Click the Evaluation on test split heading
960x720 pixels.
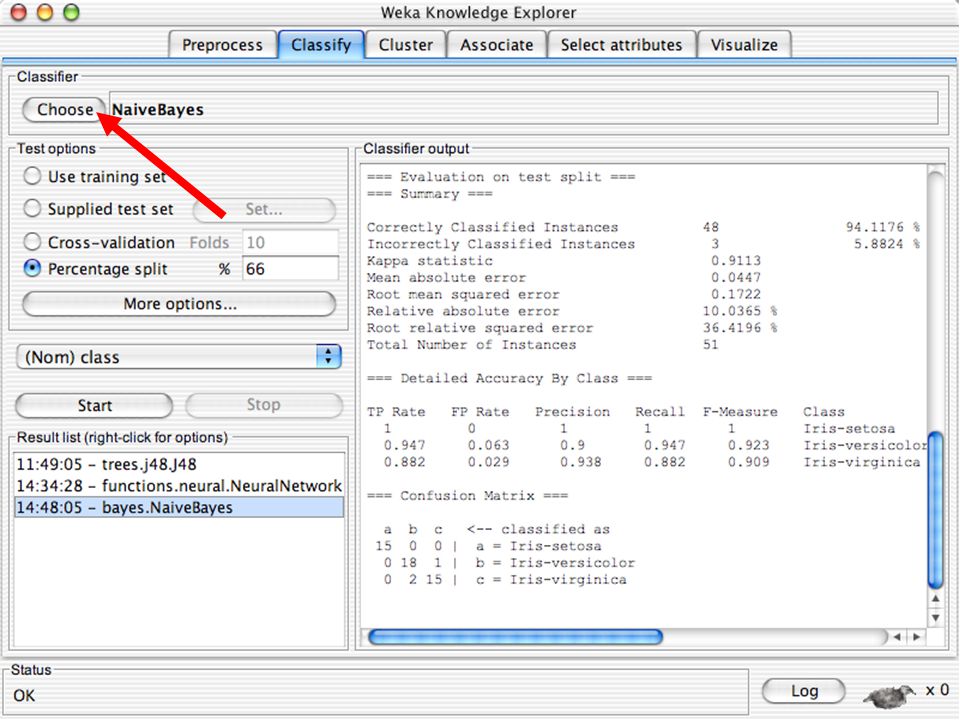tap(501, 177)
